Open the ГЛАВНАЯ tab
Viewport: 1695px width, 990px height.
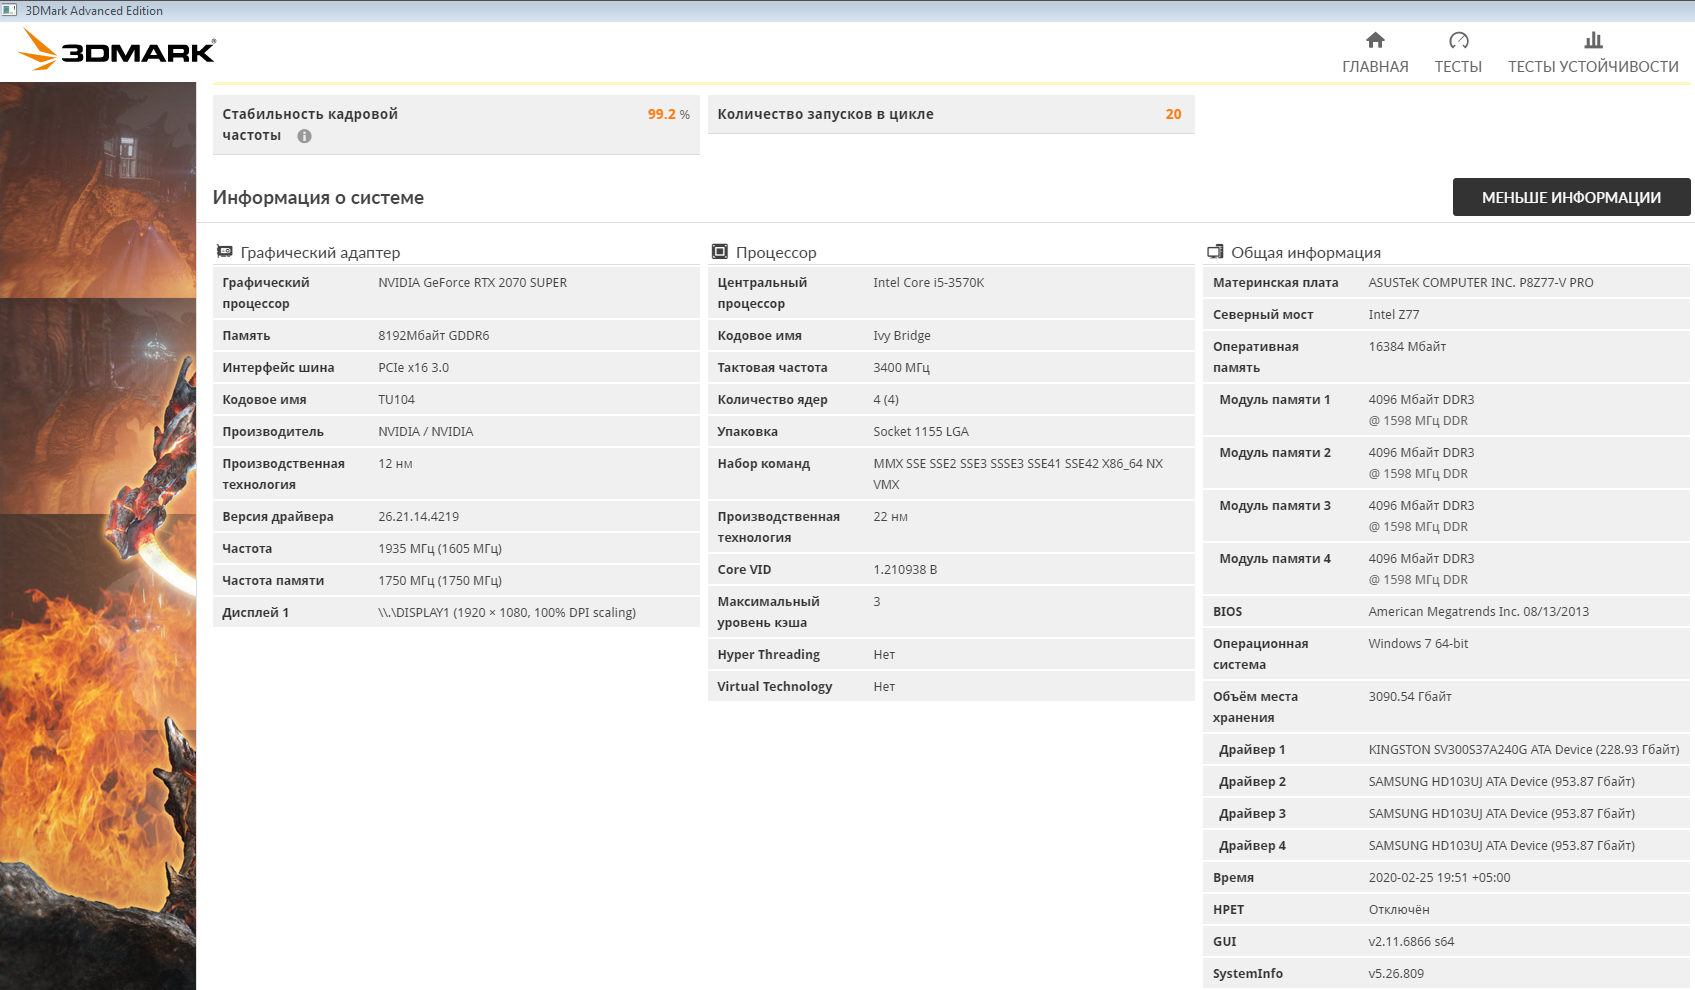(x=1375, y=66)
